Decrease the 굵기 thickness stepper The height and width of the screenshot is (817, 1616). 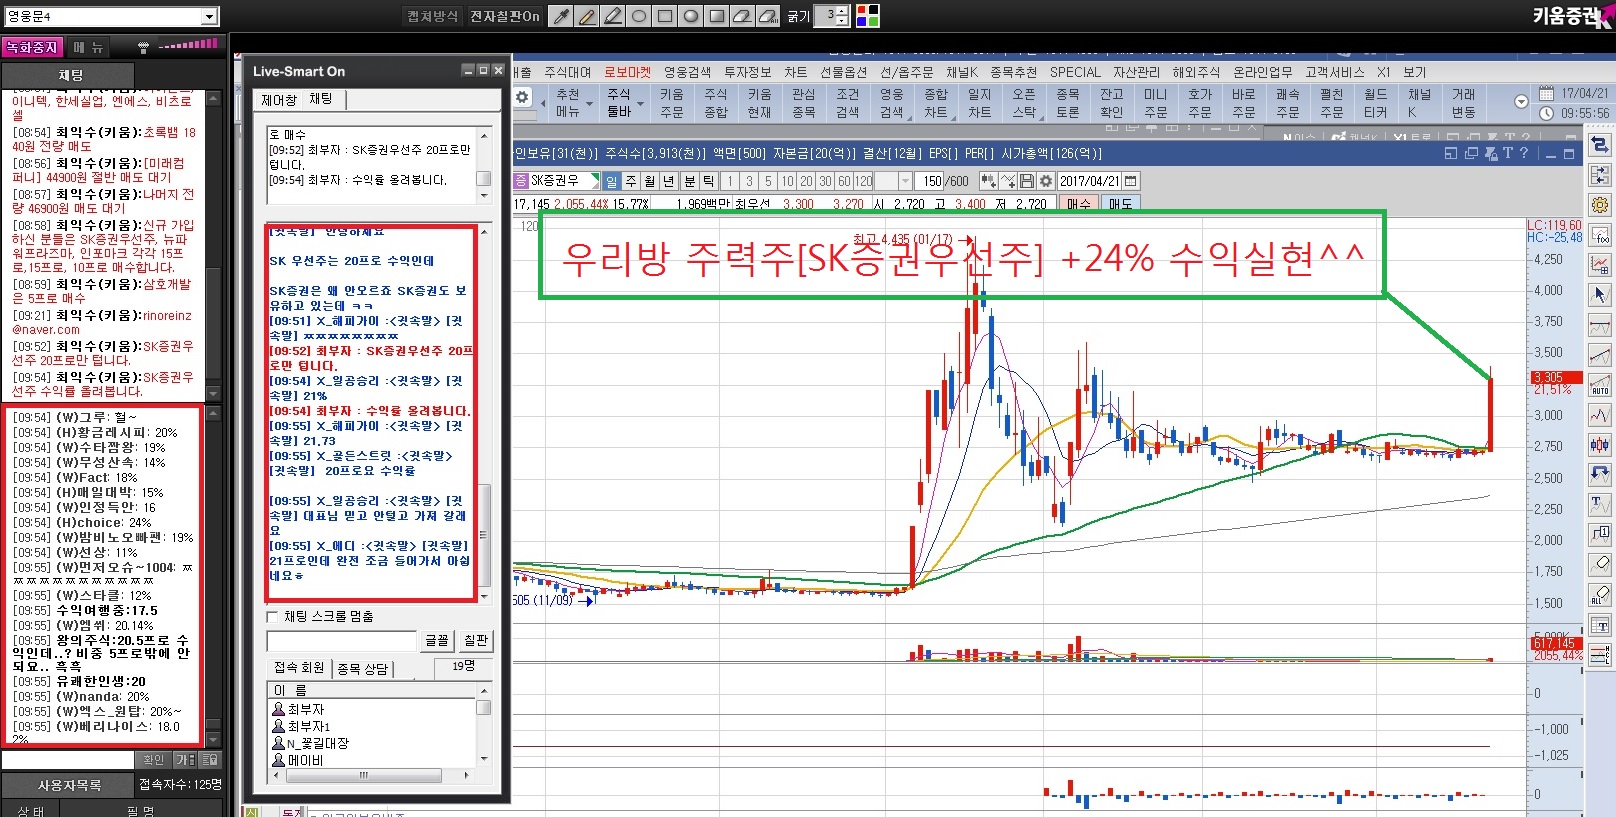[842, 21]
